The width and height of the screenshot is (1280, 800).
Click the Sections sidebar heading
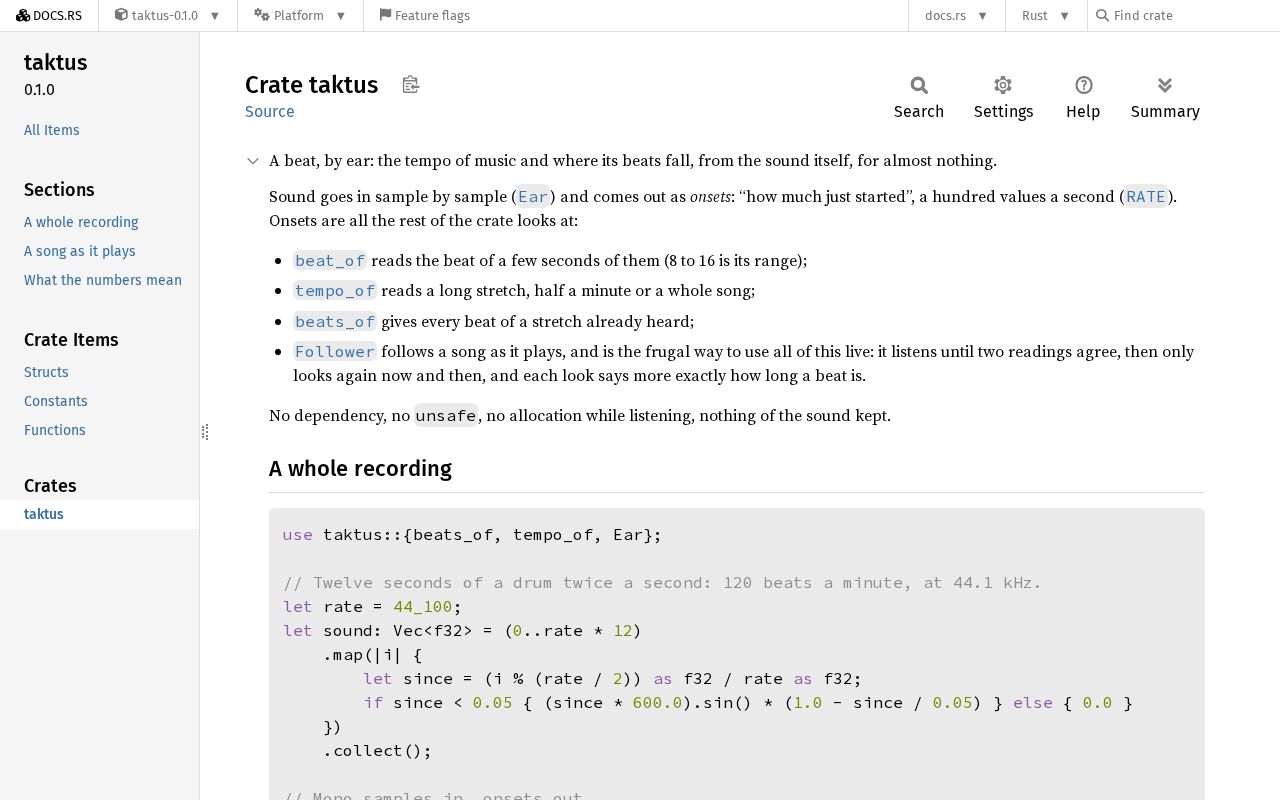[x=59, y=190]
